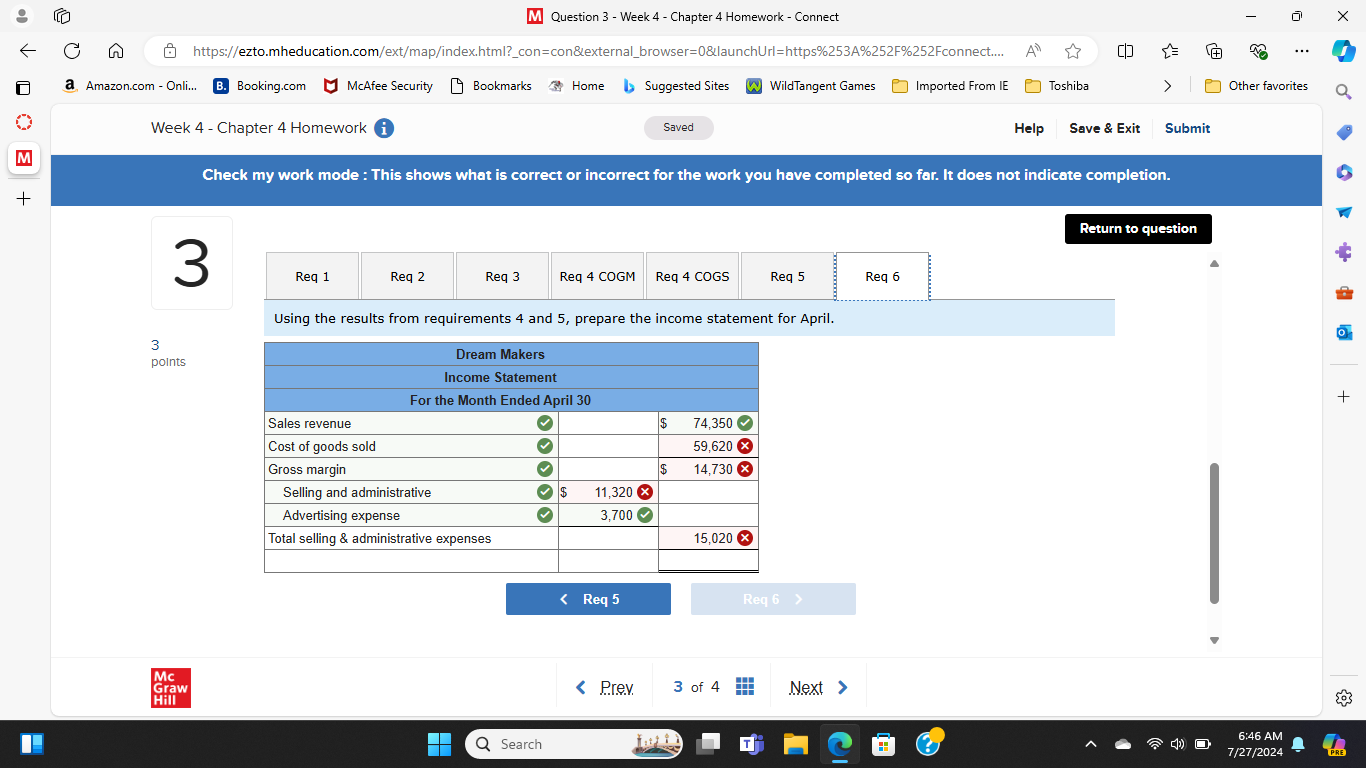
Task: Open the Outlook sidebar icon
Action: [1344, 332]
